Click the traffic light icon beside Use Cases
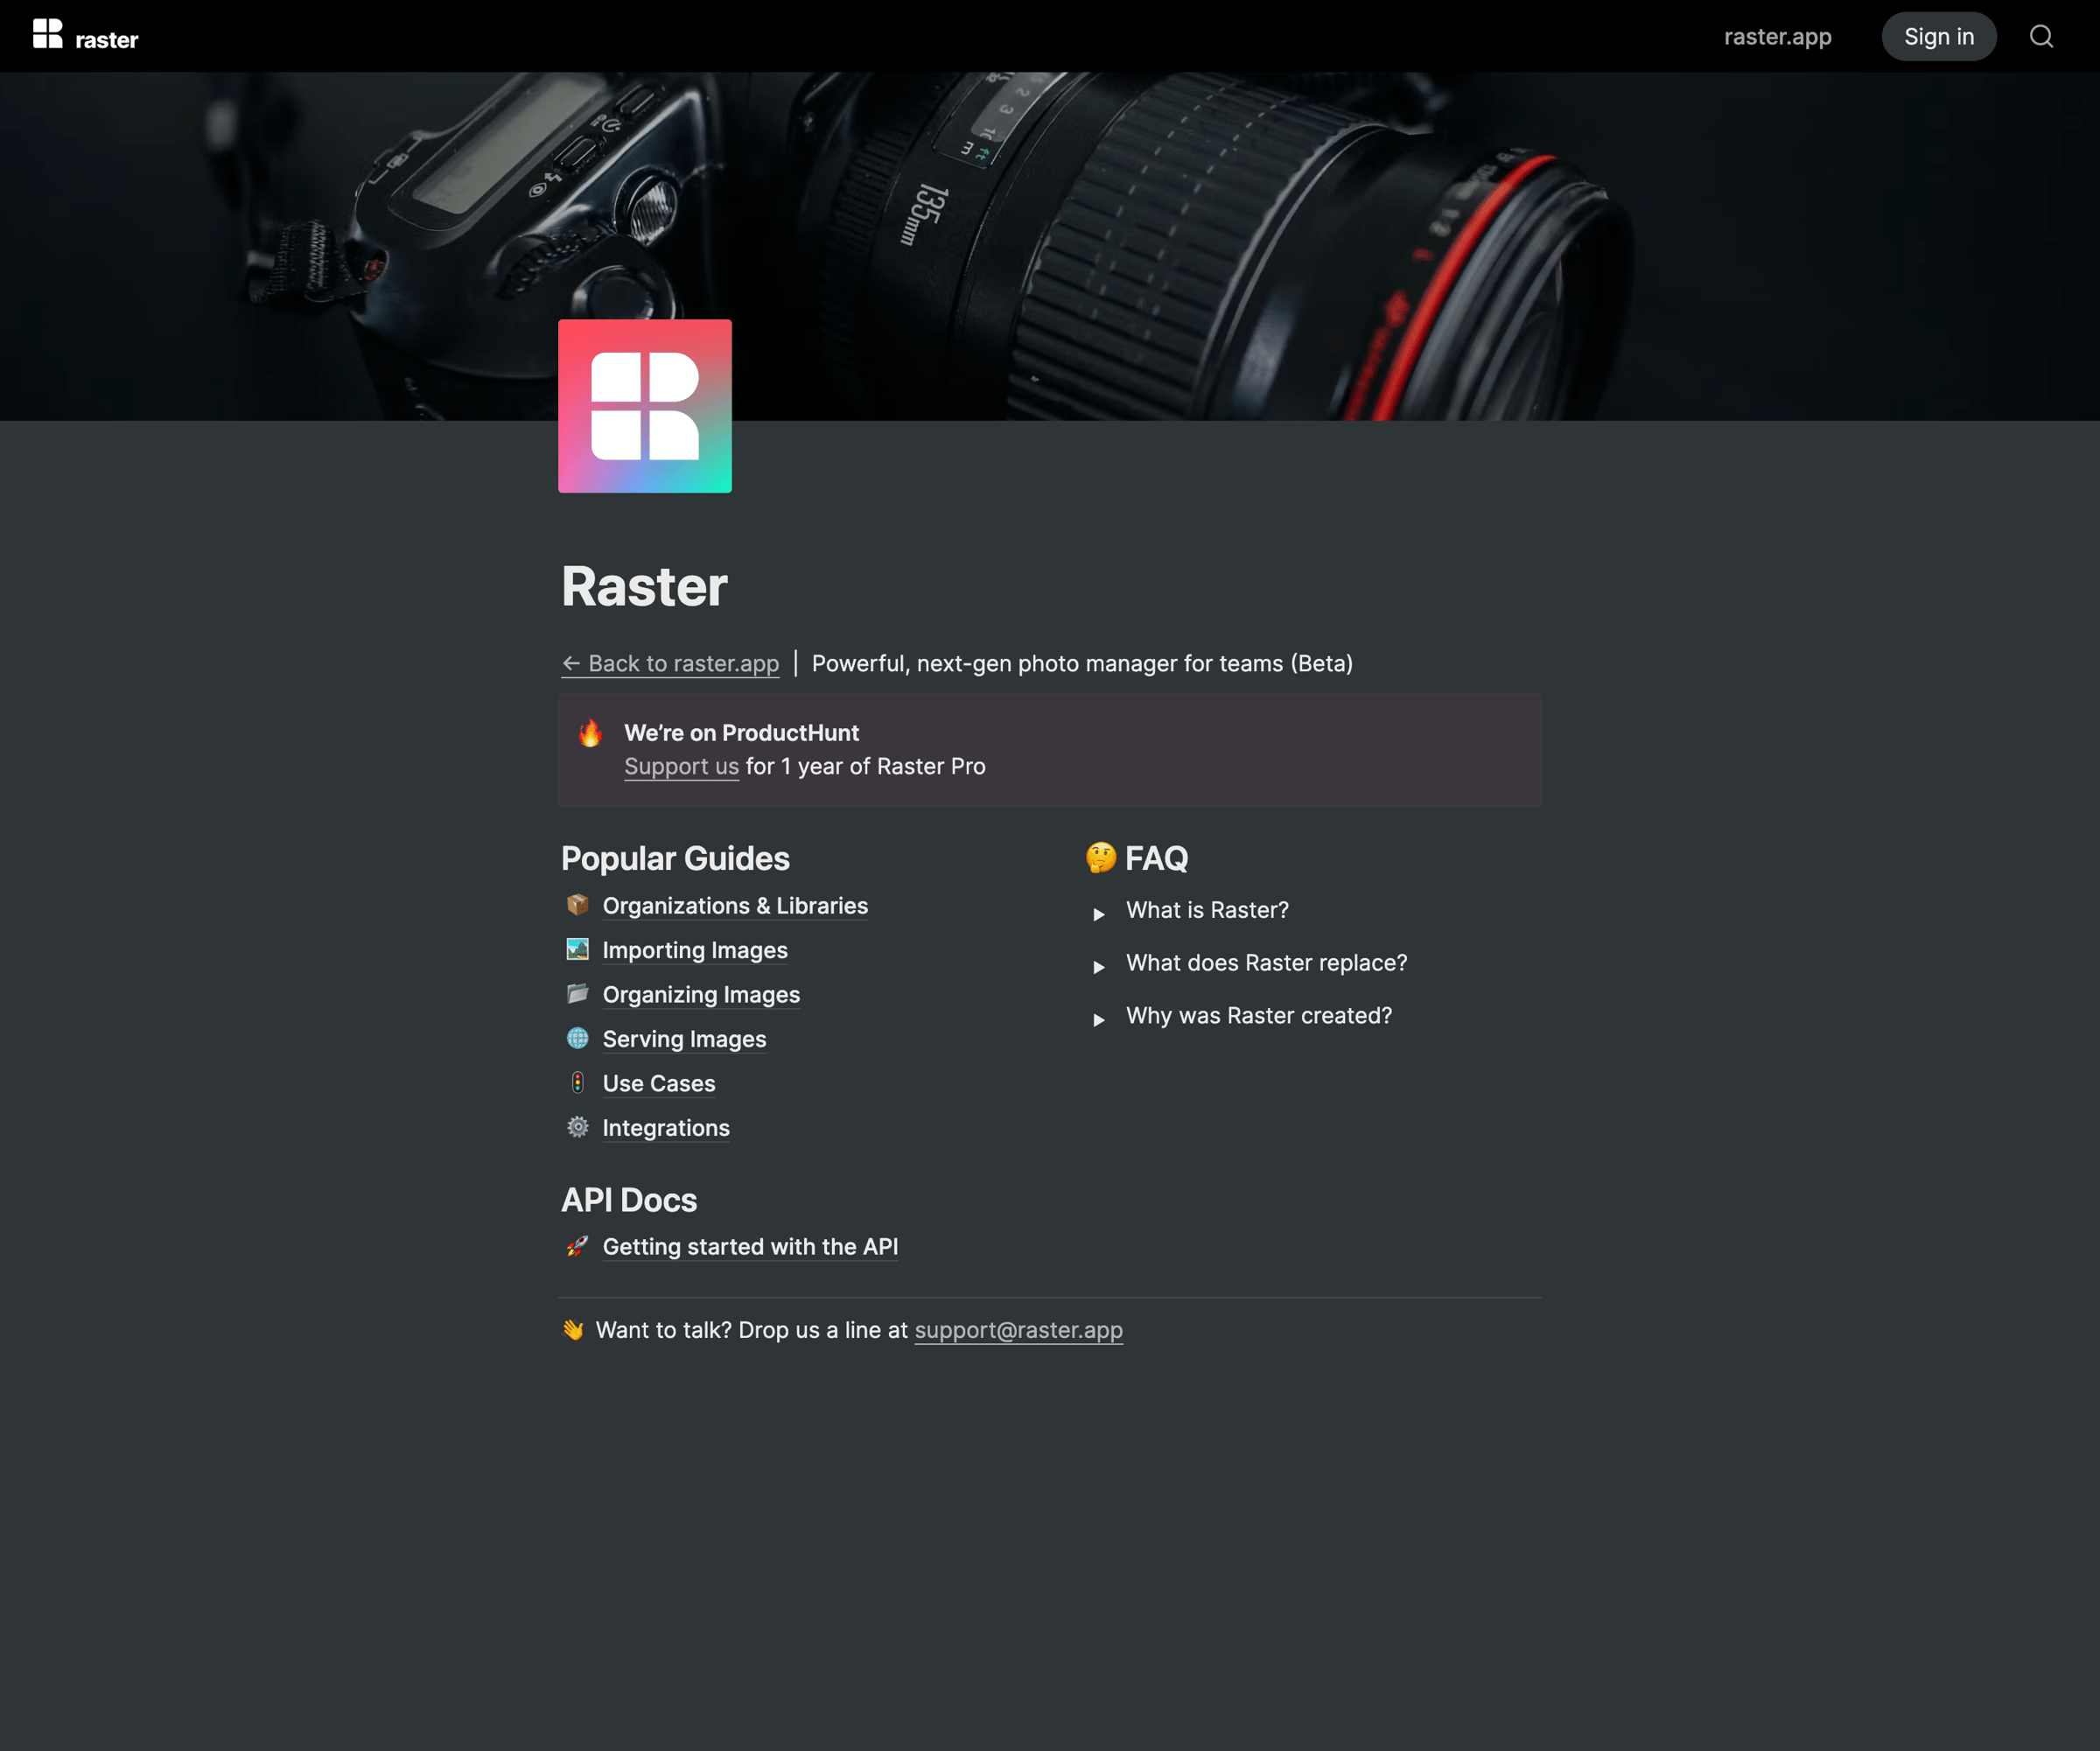2100x1751 pixels. click(x=578, y=1082)
